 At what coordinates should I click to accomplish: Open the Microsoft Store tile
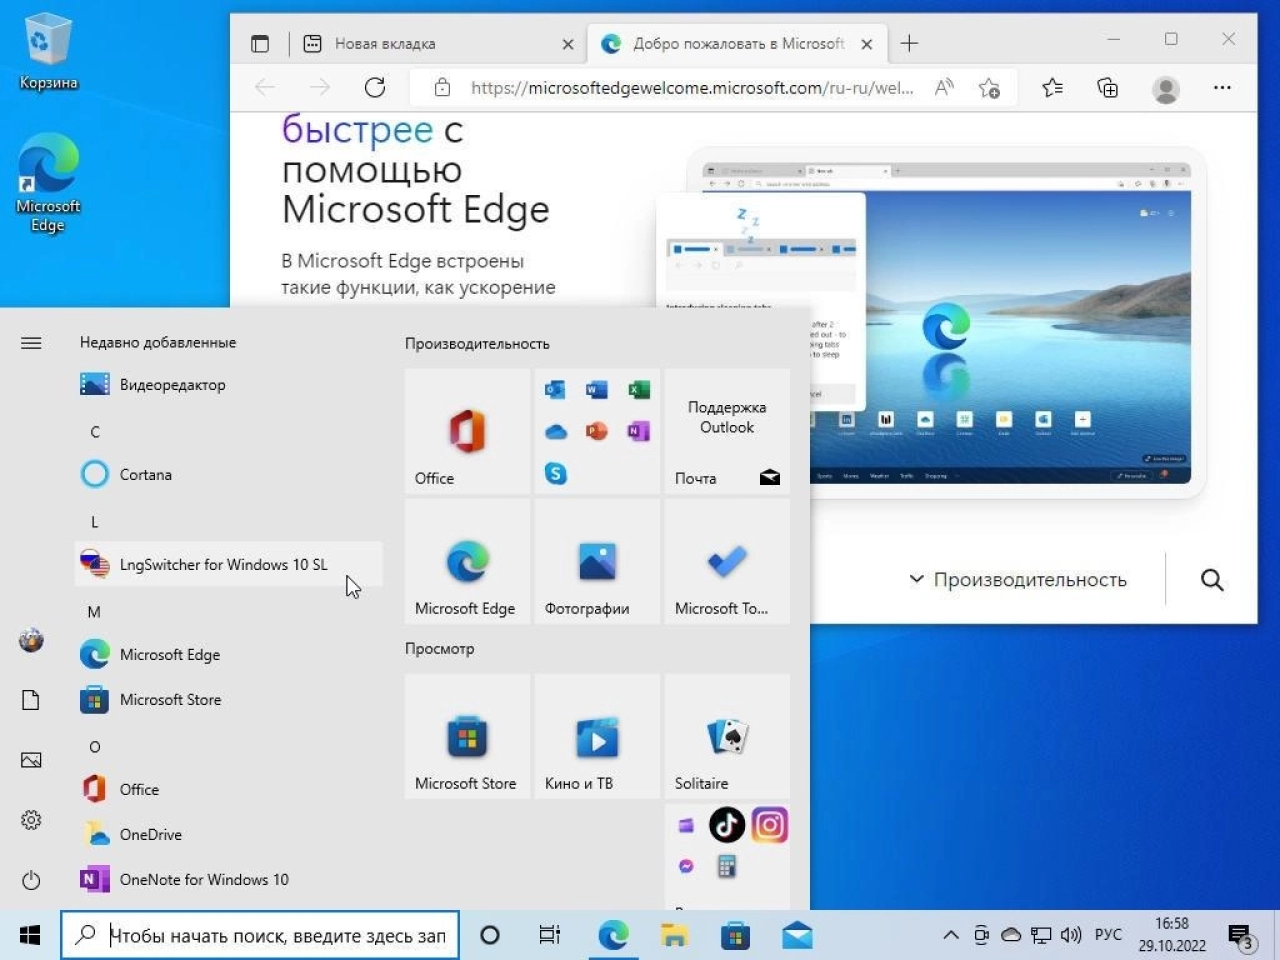(x=467, y=736)
